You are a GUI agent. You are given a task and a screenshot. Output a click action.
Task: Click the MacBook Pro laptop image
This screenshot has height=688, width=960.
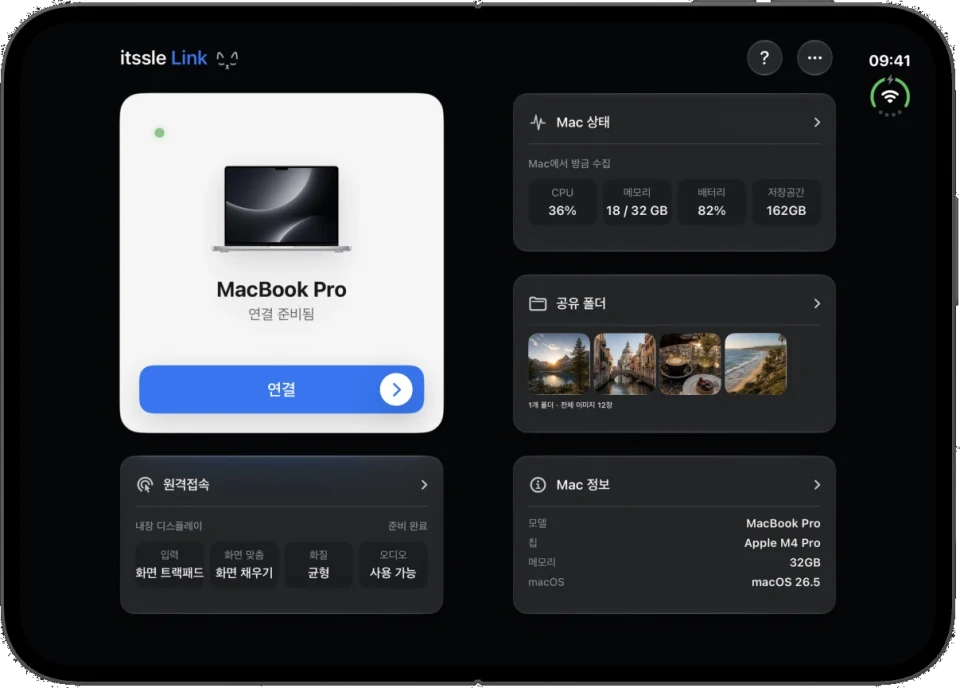[x=282, y=208]
